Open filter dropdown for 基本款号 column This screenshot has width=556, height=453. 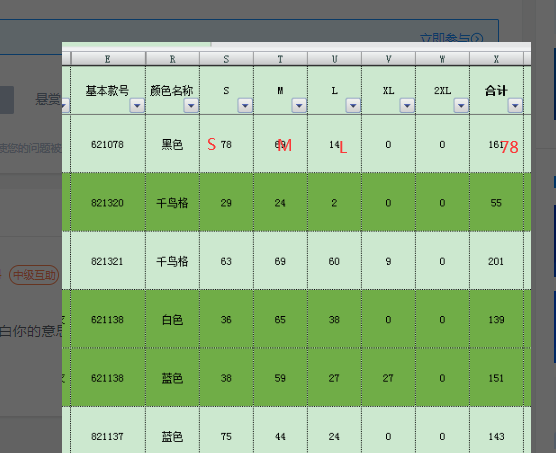pyautogui.click(x=137, y=105)
